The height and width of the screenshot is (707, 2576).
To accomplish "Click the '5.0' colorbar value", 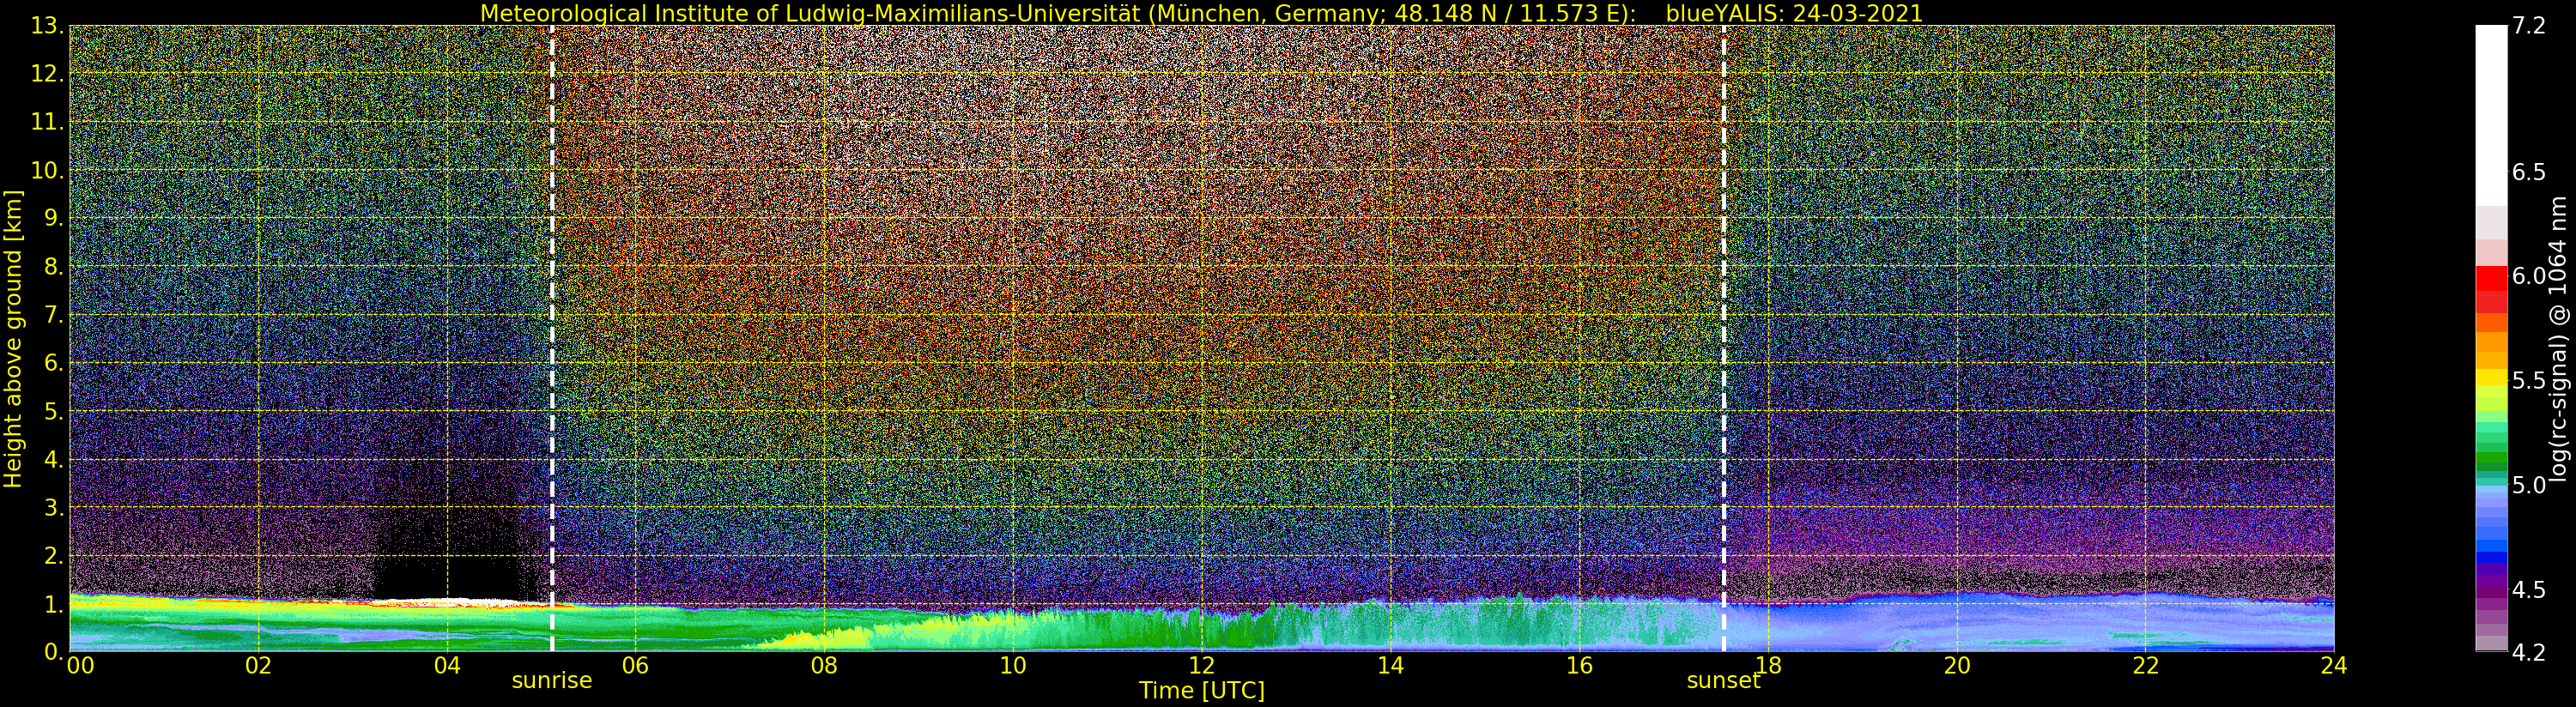I will [2529, 485].
